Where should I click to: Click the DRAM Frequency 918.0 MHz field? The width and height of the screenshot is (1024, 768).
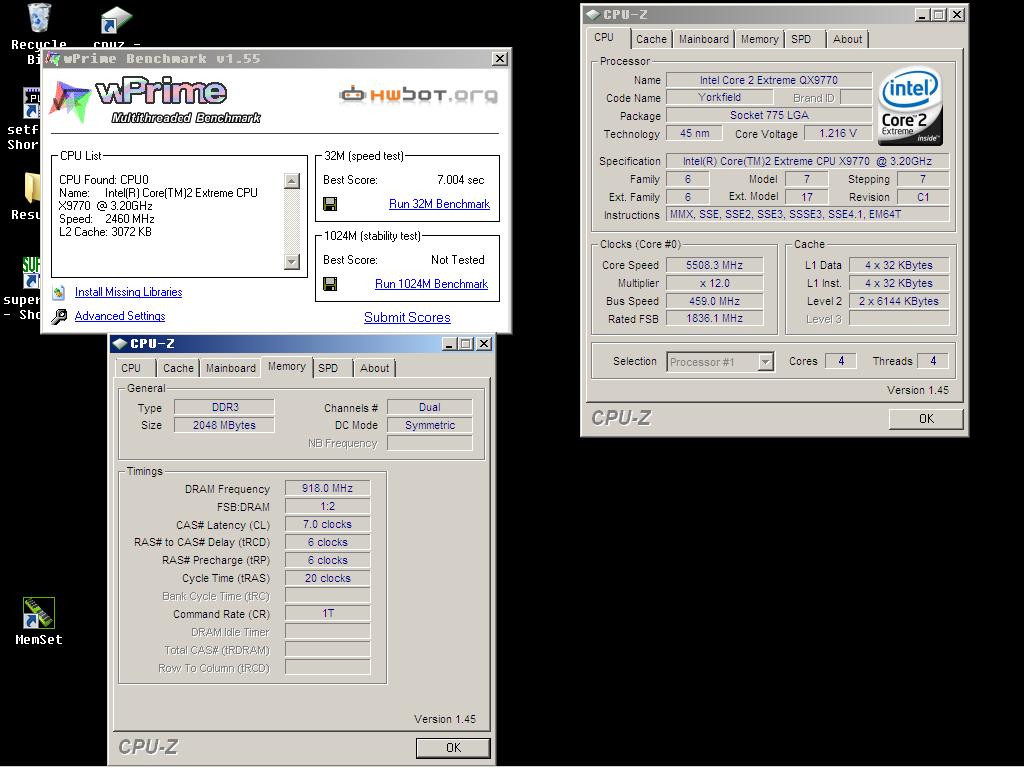(327, 488)
